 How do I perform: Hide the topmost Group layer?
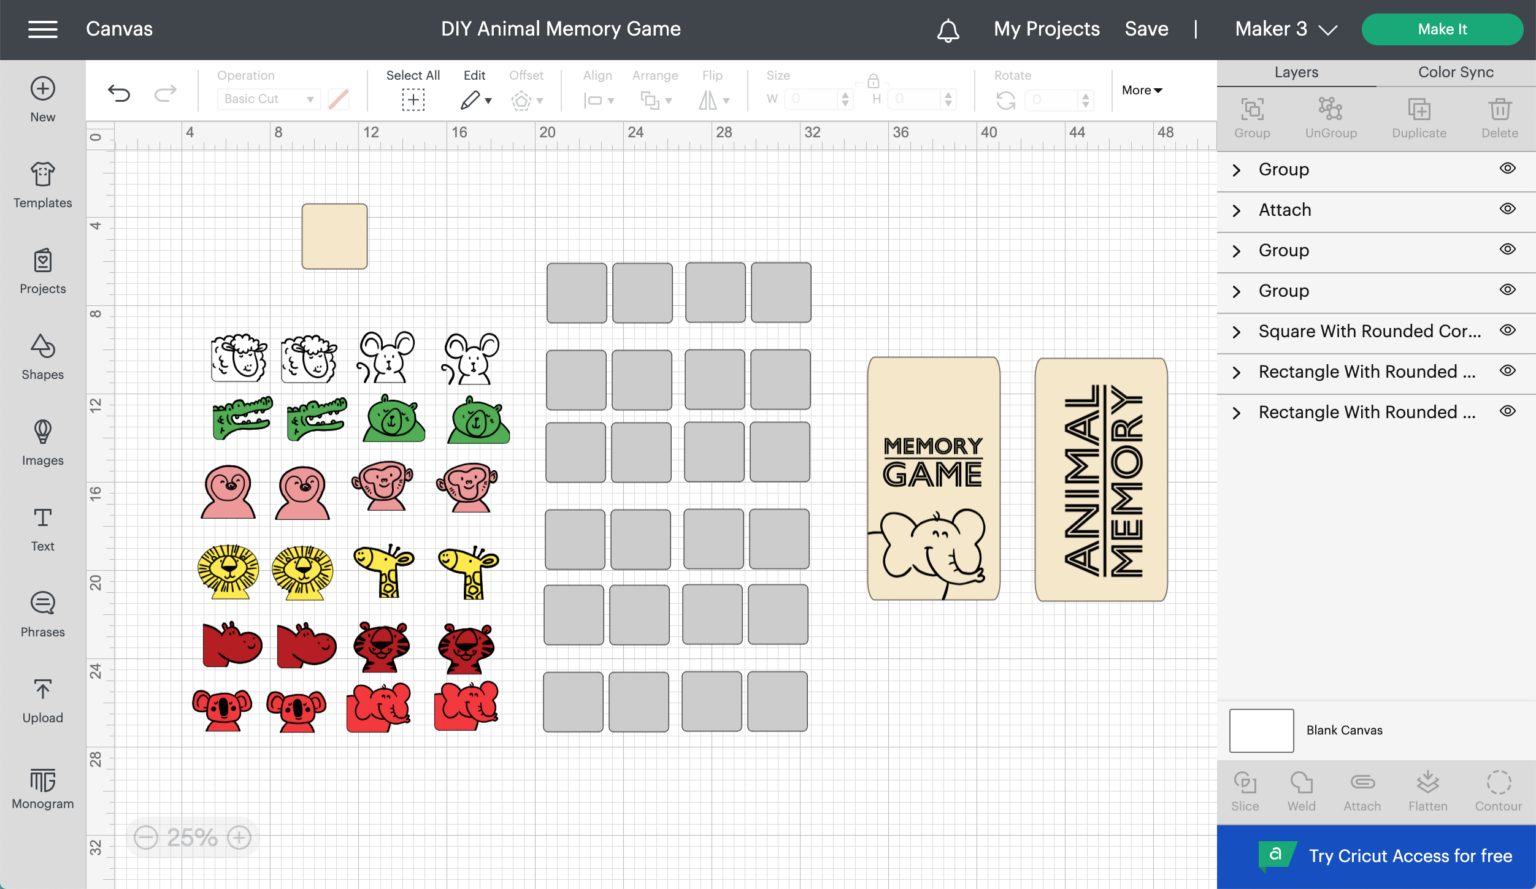[1508, 168]
